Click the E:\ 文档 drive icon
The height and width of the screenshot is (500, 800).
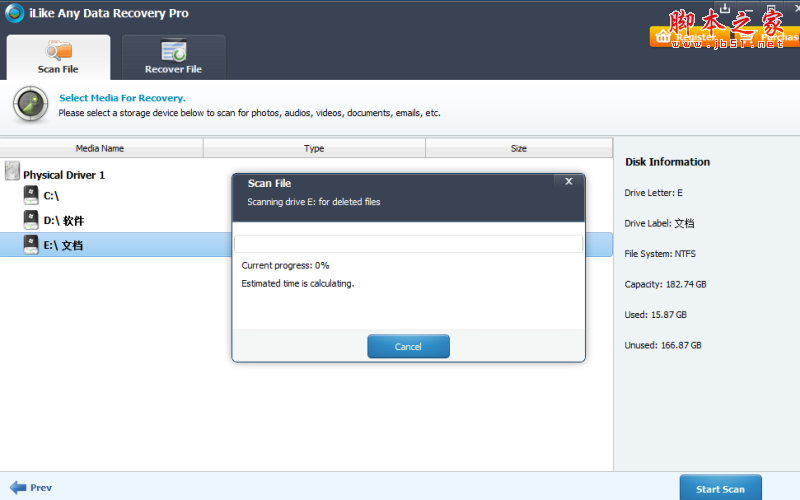click(31, 245)
